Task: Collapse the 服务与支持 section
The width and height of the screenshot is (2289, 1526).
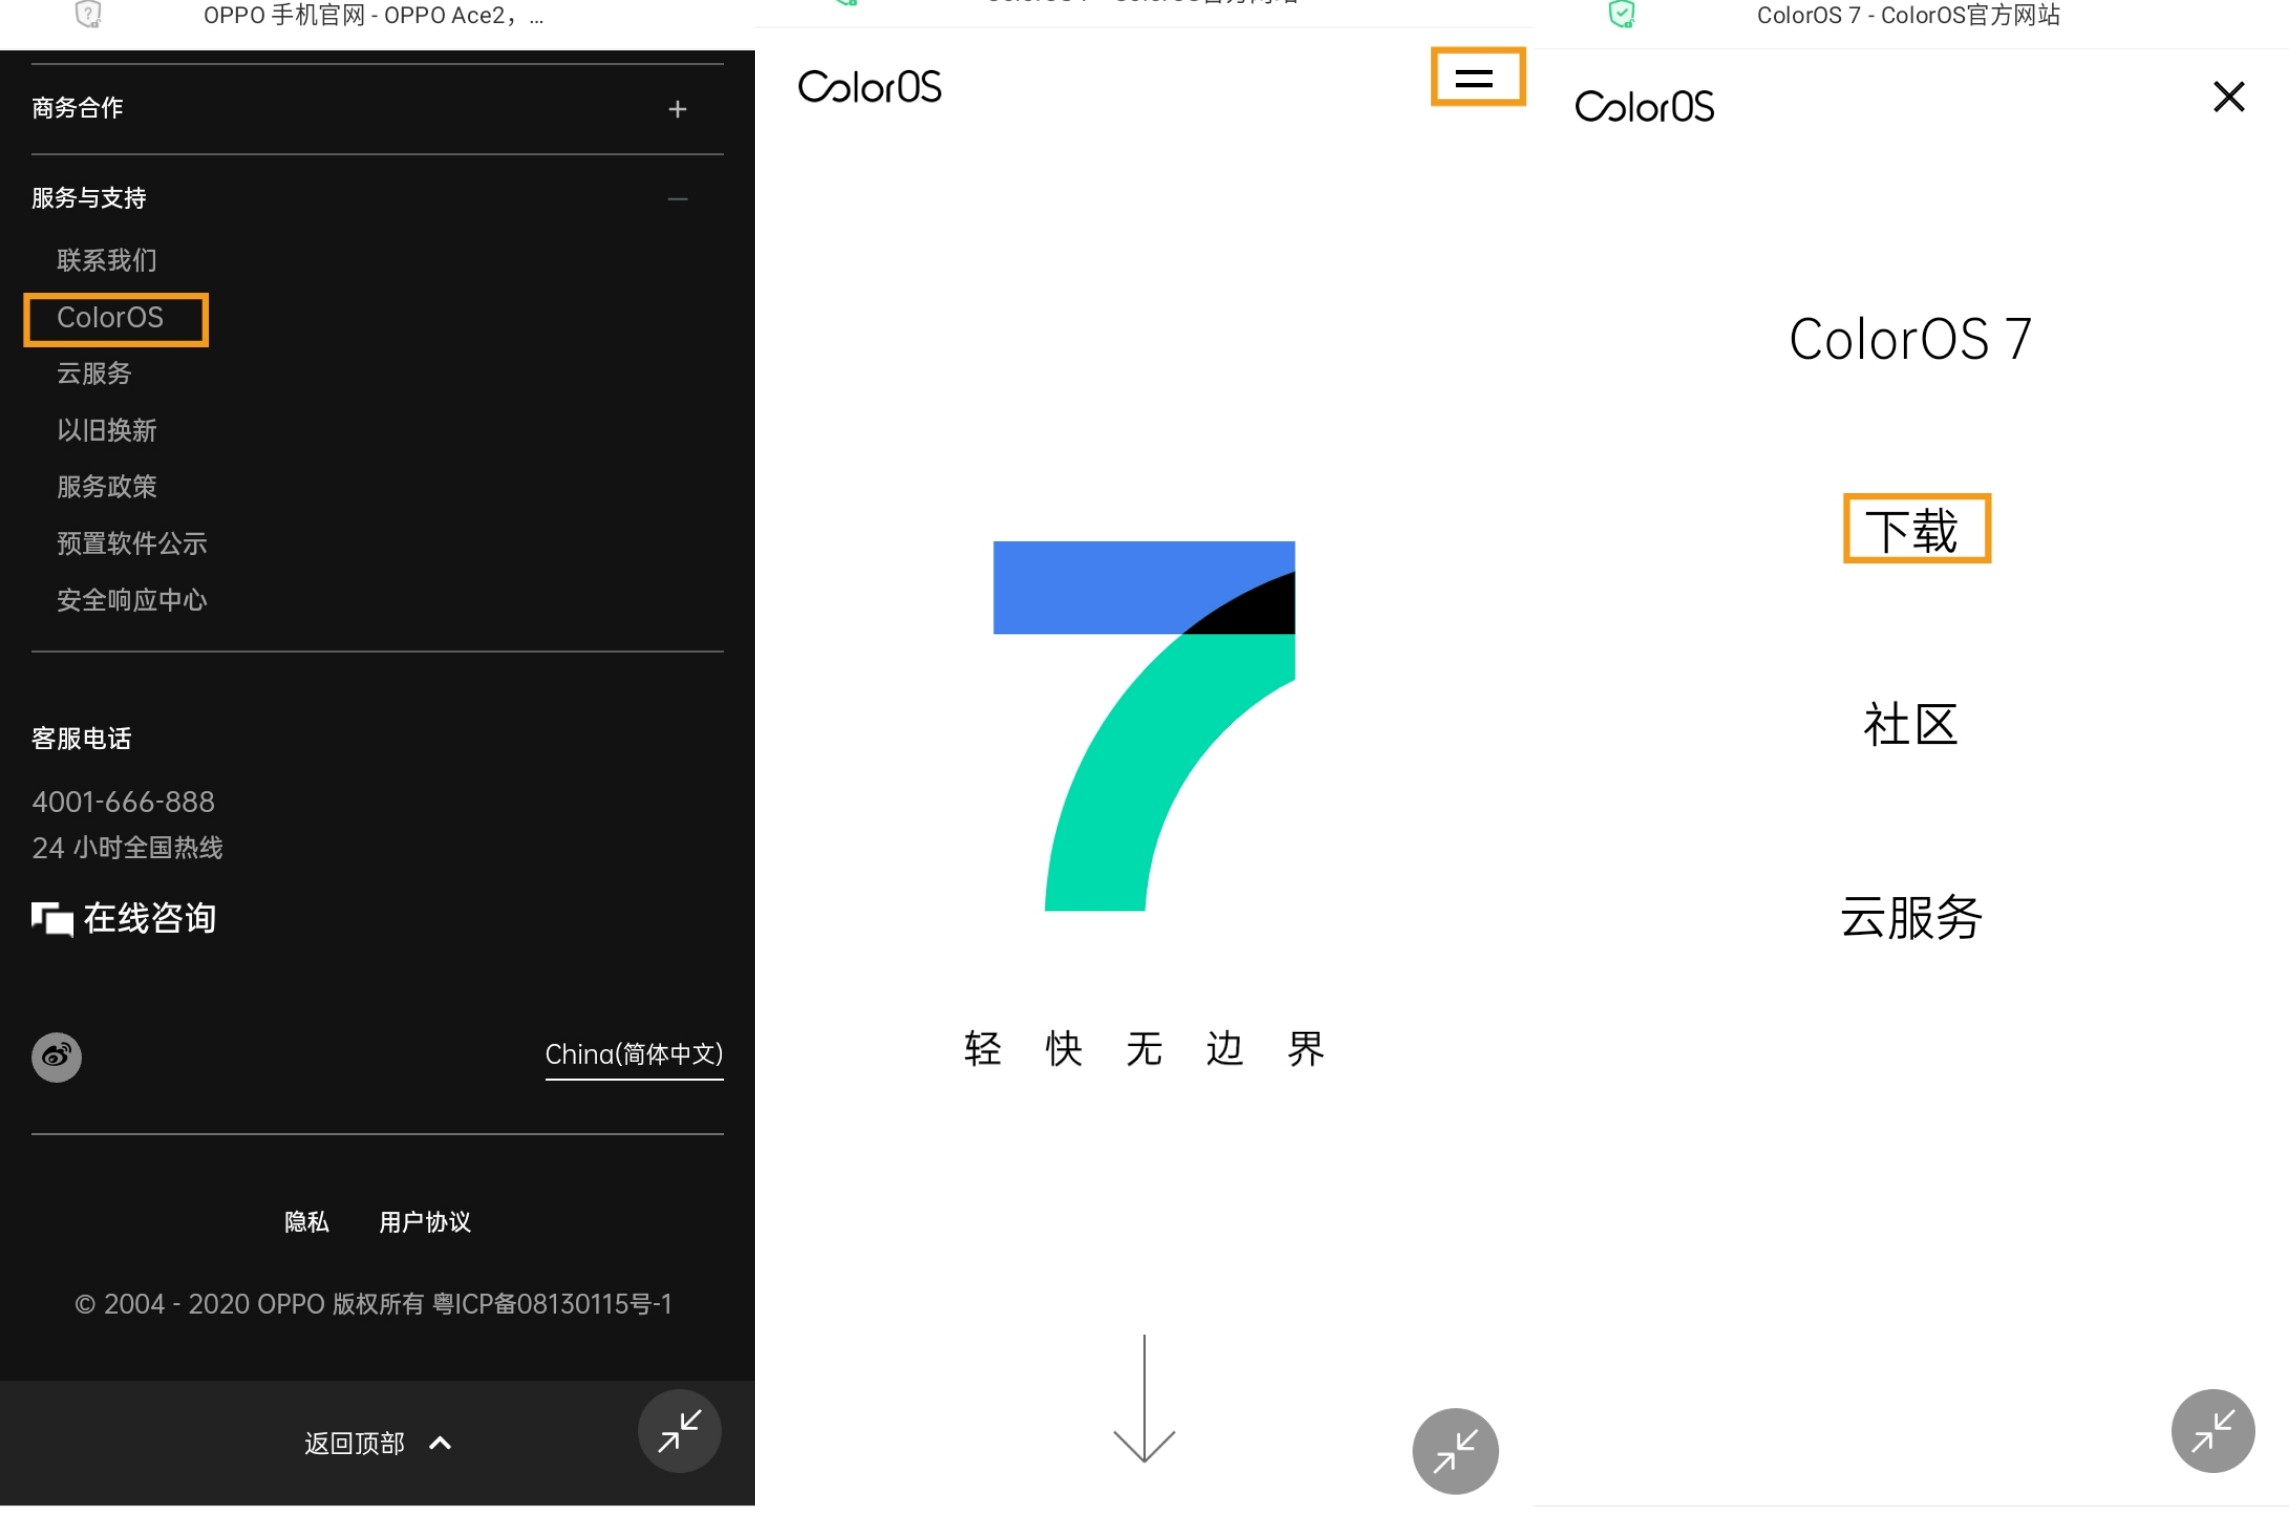Action: [x=677, y=199]
